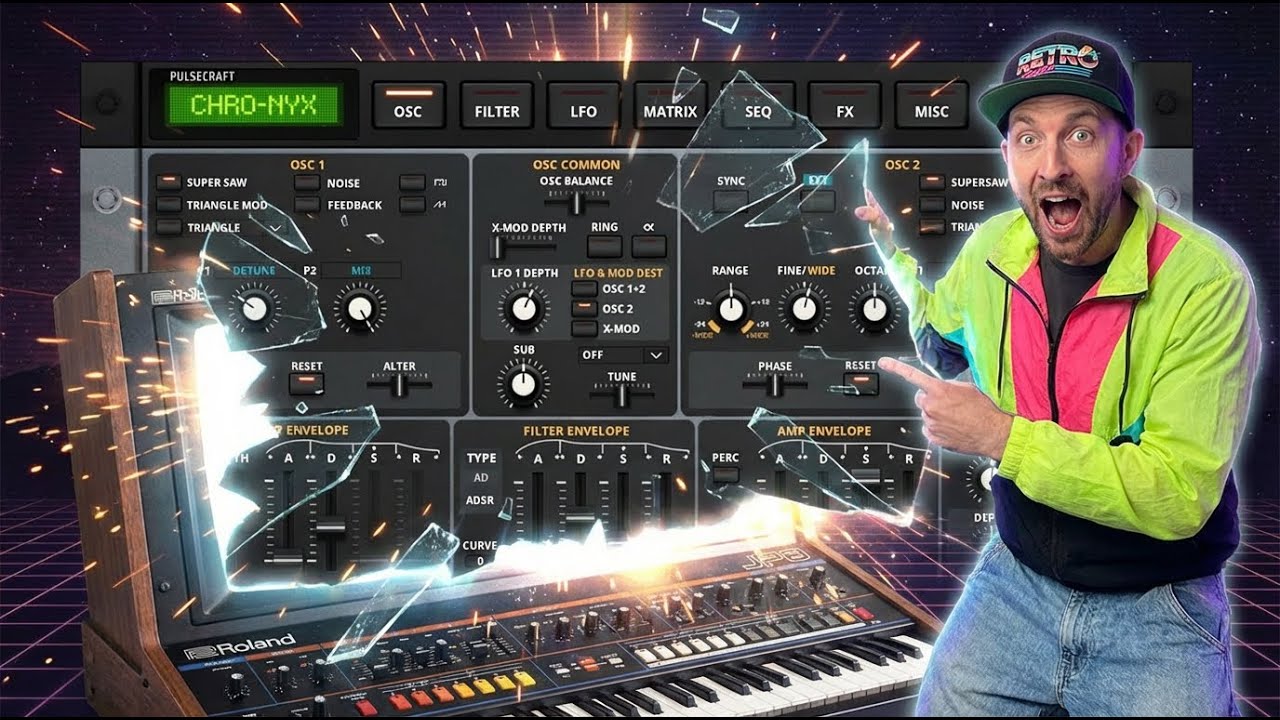Screen dimensions: 1280x720
Task: Click the LFO 1 Depth knob
Action: (x=523, y=309)
